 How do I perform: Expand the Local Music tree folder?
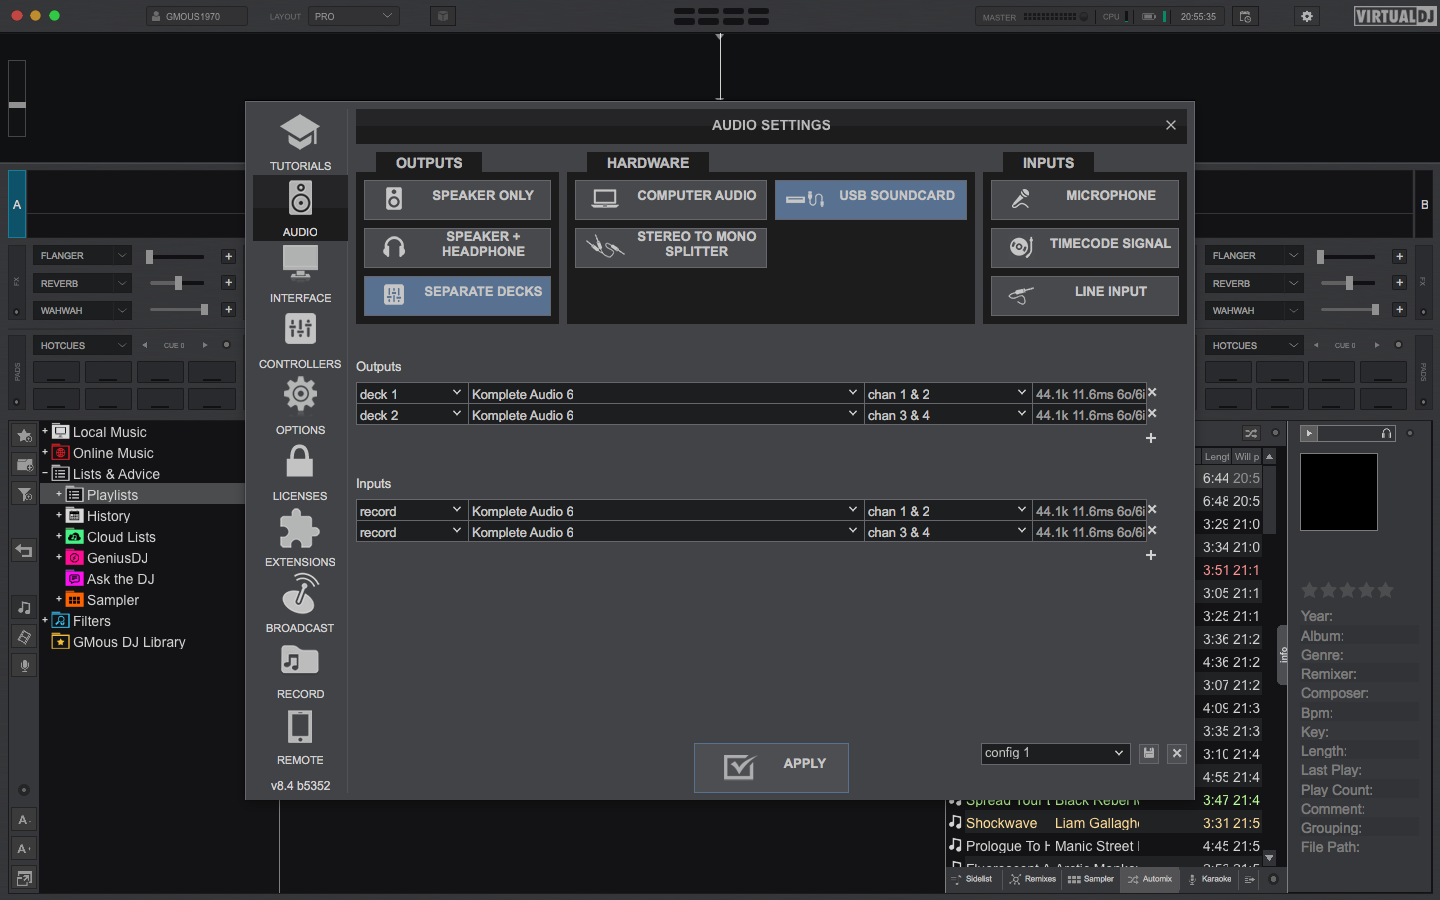[x=45, y=432]
